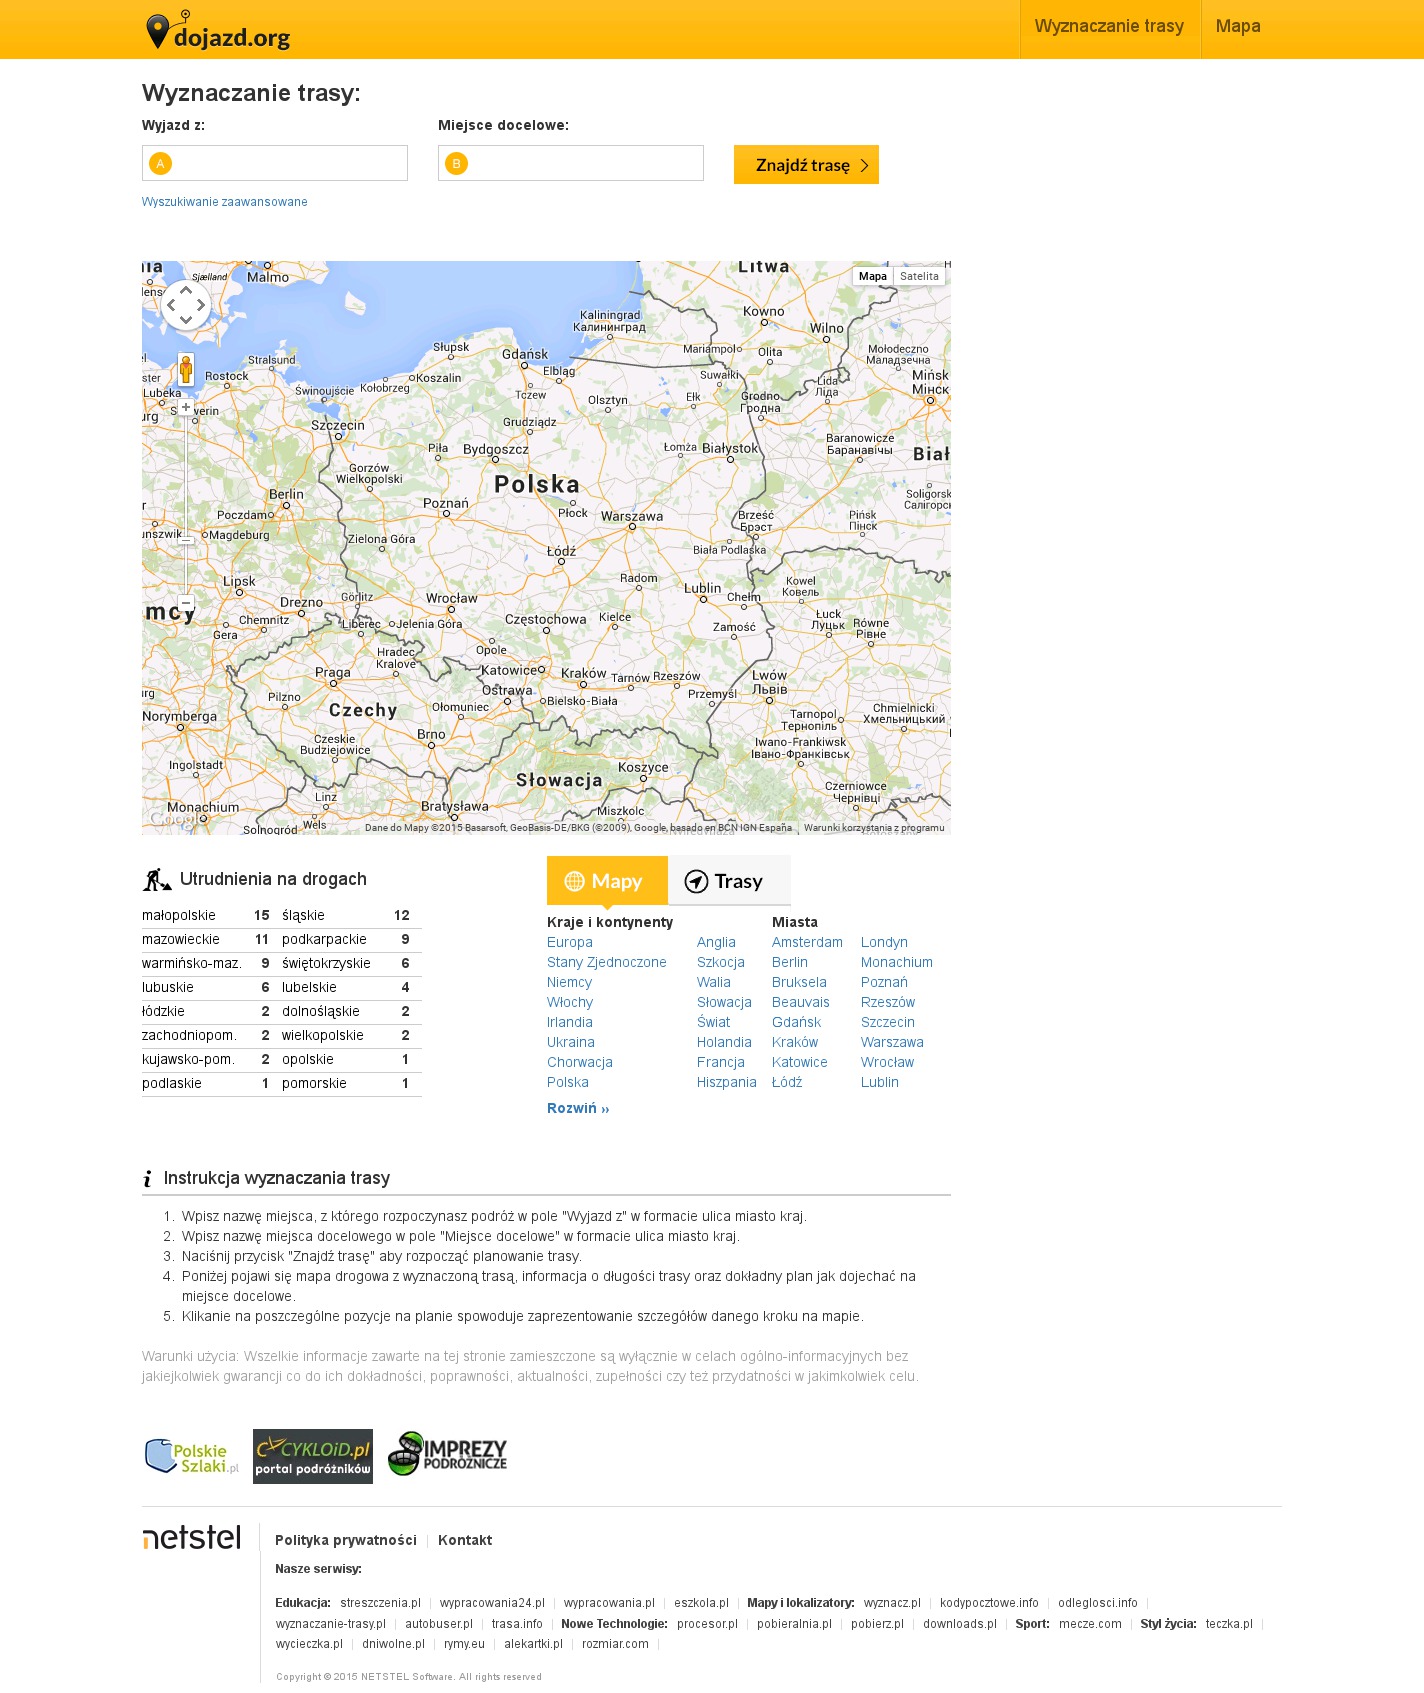The image size is (1424, 1693).
Task: Zoom out the map with minus button
Action: point(186,603)
